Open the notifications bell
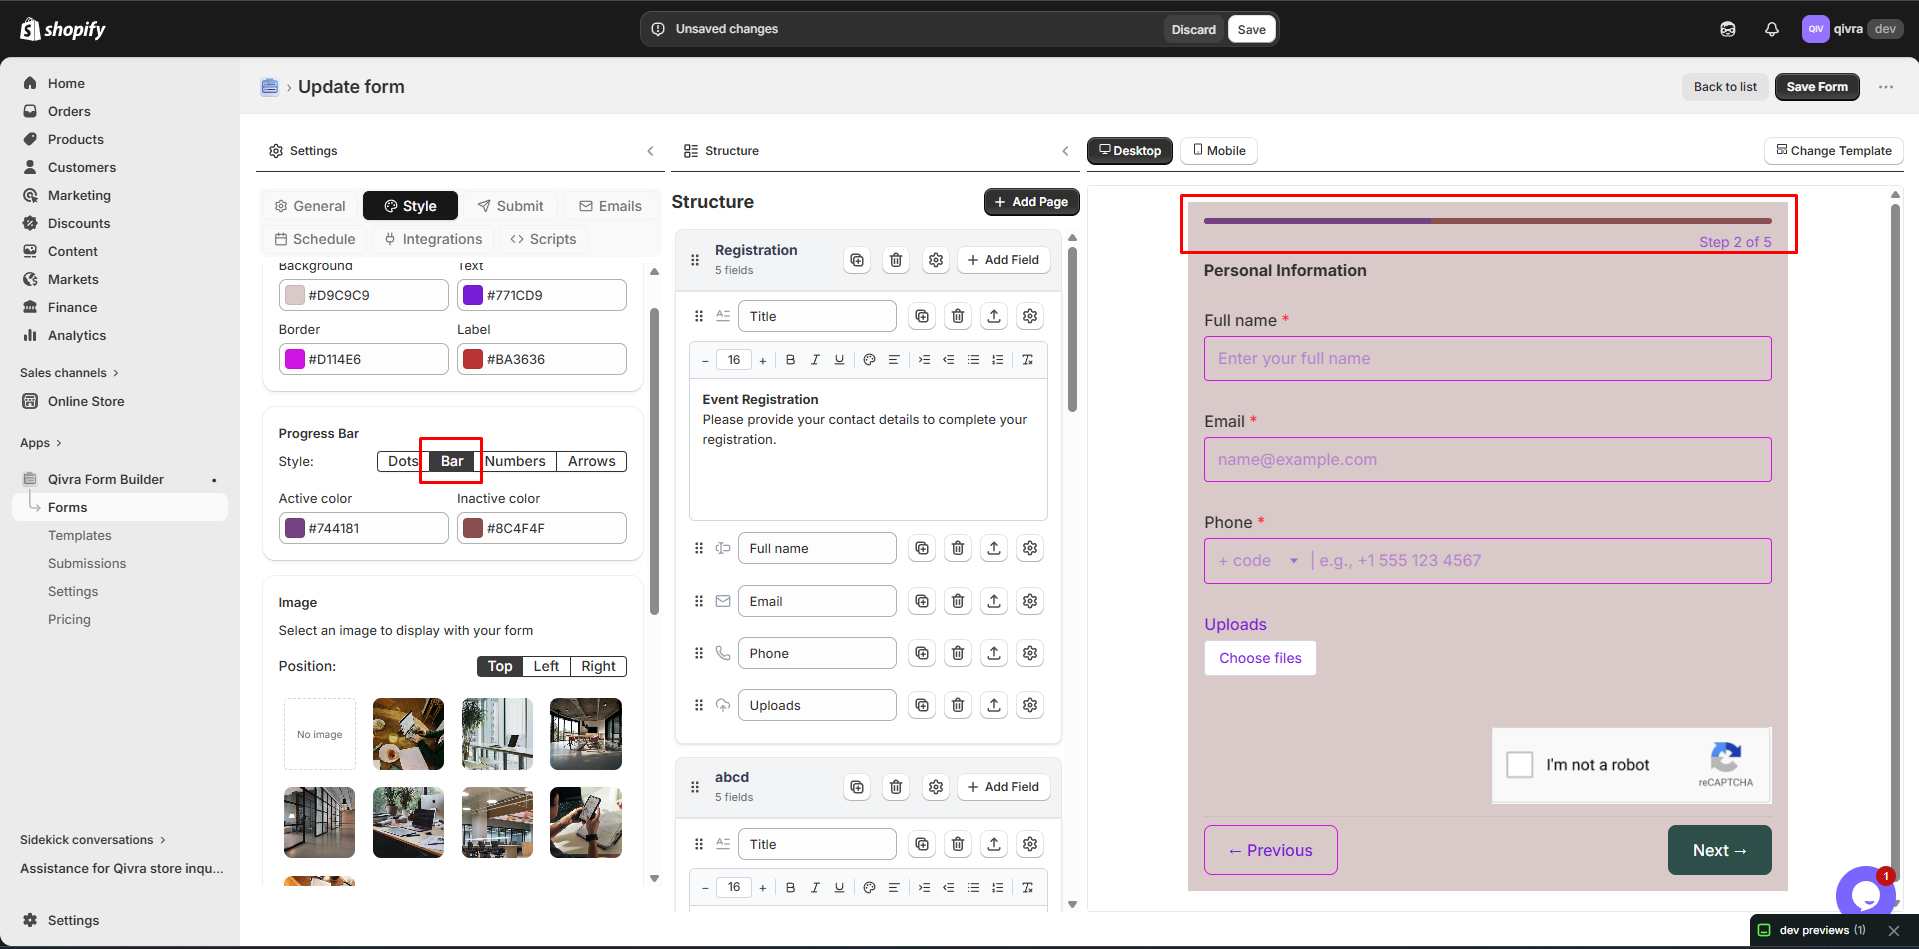 click(1772, 29)
